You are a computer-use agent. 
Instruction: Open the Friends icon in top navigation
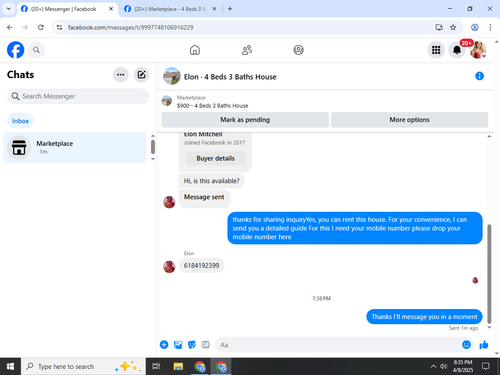tap(247, 50)
